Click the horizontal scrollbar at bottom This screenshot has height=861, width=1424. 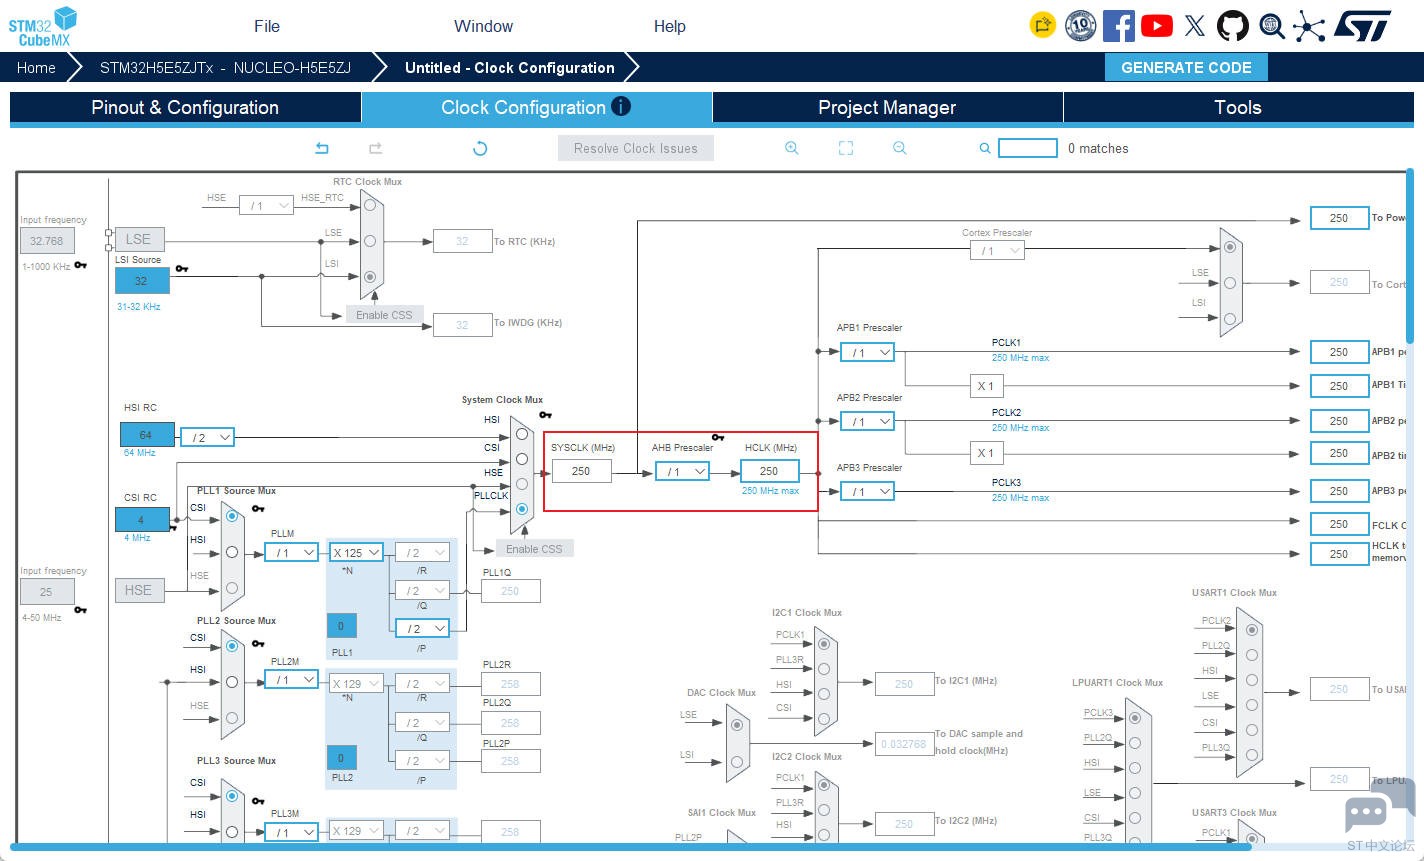[x=630, y=847]
